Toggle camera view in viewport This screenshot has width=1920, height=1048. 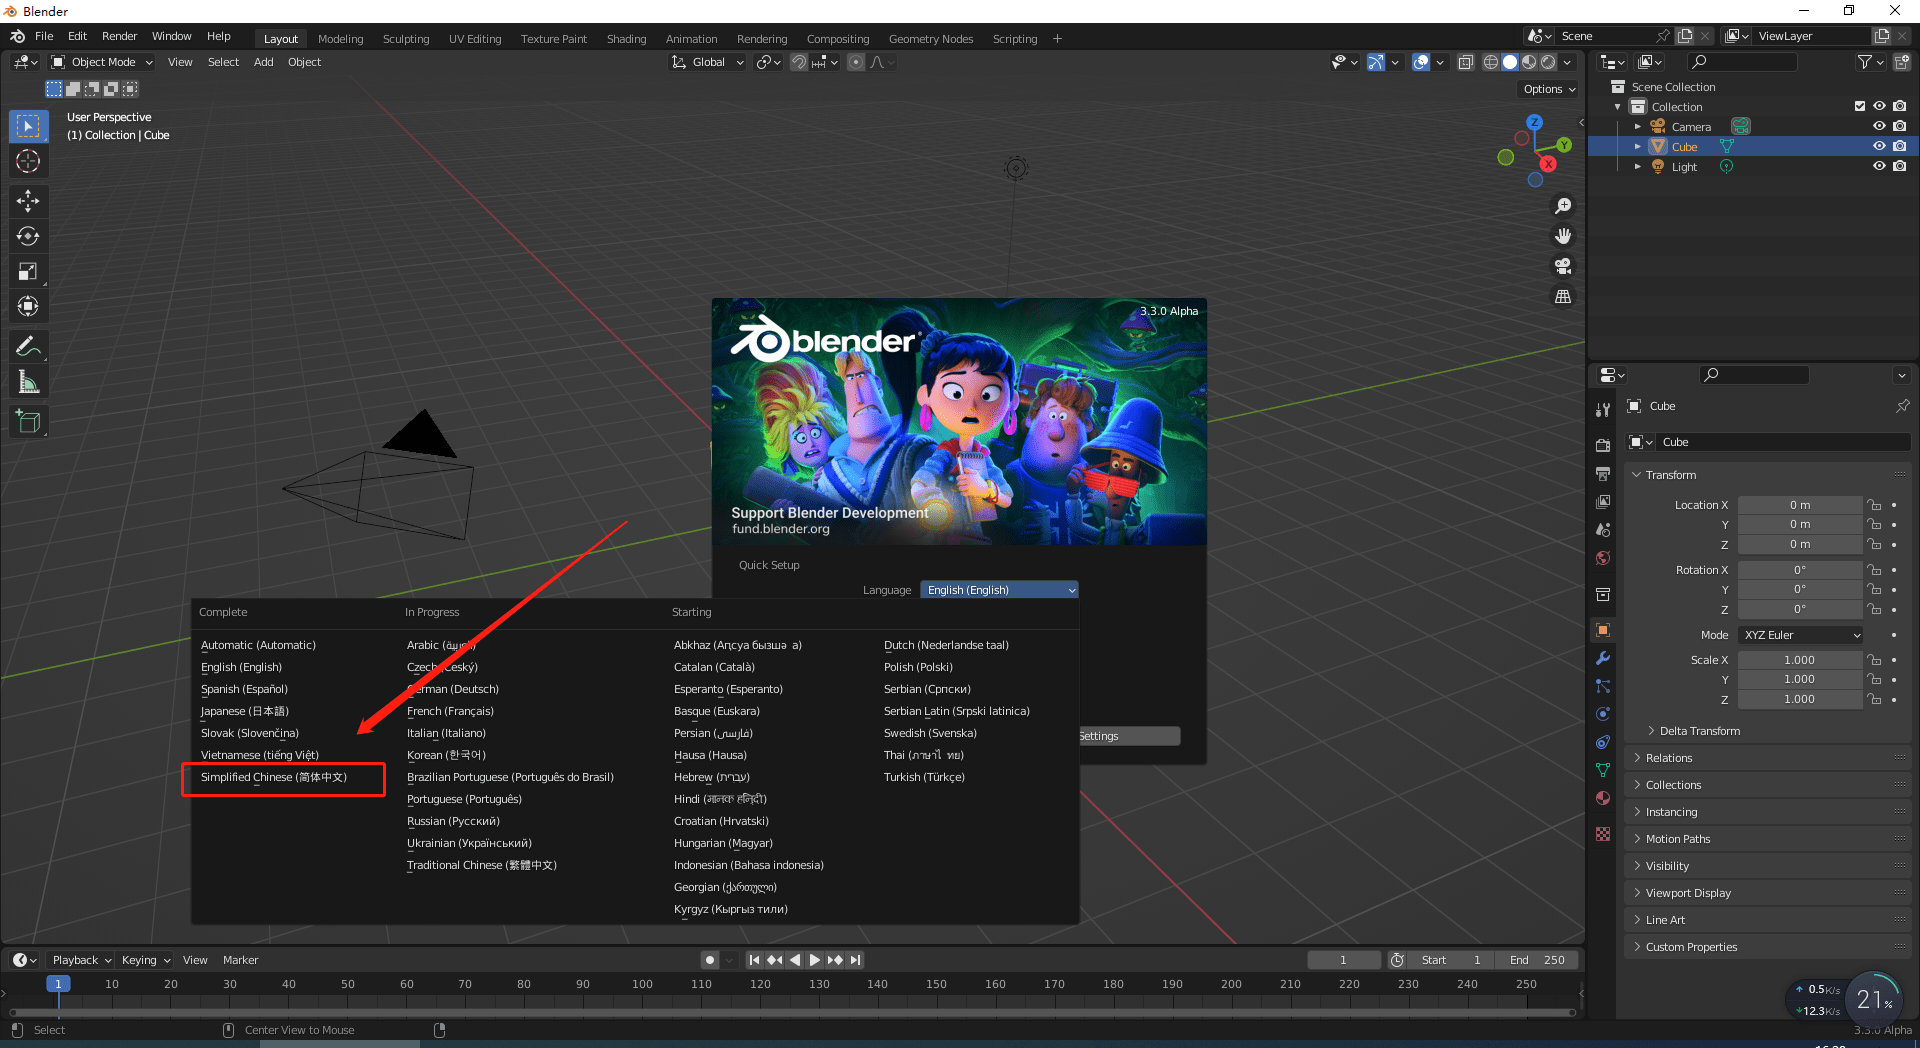1563,266
